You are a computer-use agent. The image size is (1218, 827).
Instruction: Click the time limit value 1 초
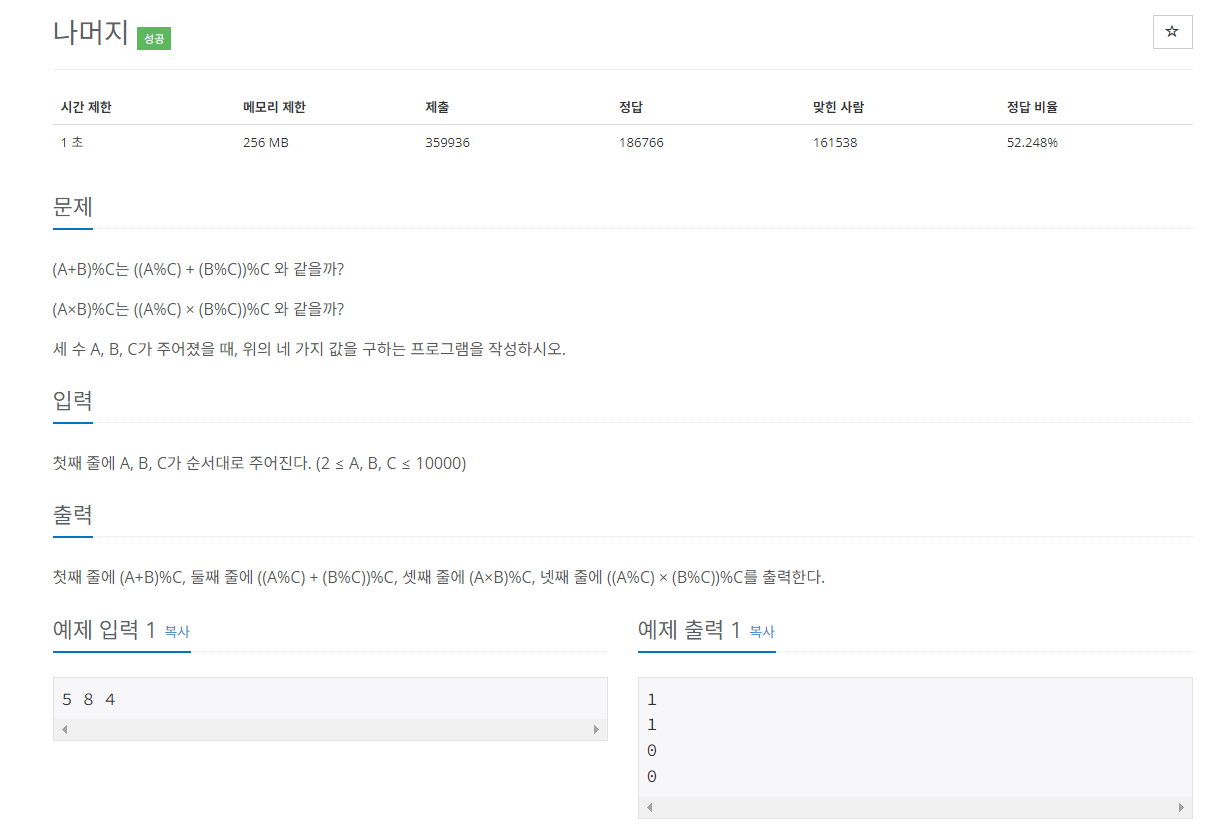[71, 142]
